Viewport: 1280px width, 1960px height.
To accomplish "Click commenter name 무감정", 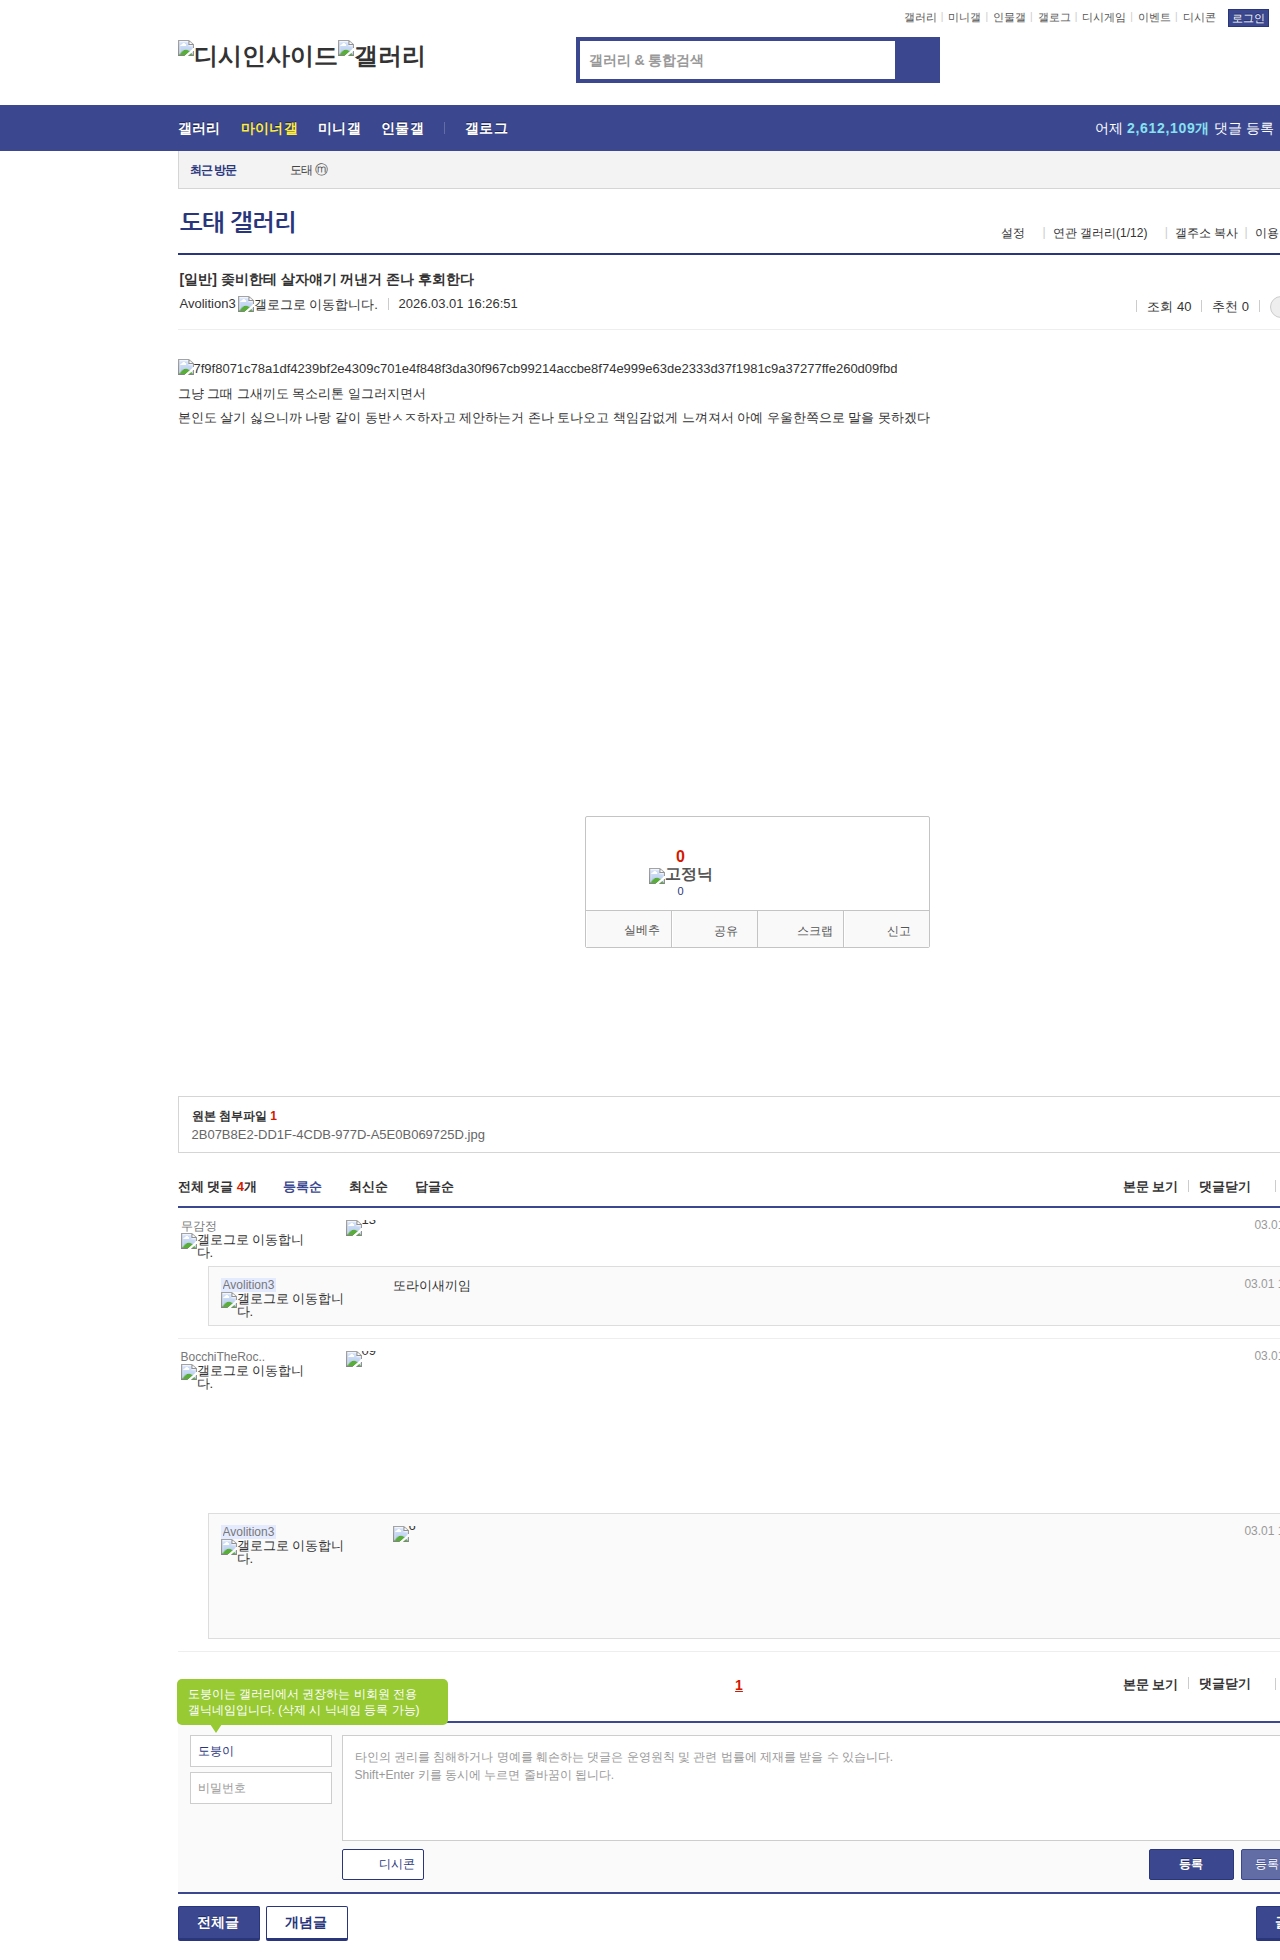I will pos(199,1226).
